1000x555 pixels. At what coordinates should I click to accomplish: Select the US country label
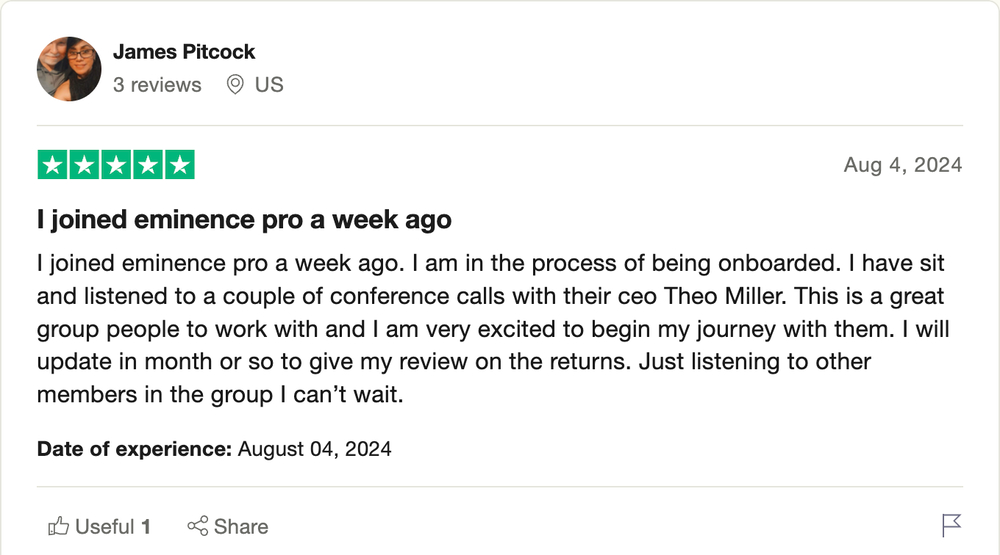(268, 85)
